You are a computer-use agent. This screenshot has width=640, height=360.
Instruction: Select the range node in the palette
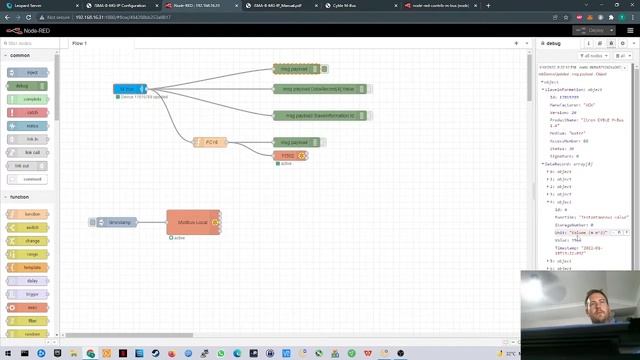27,254
